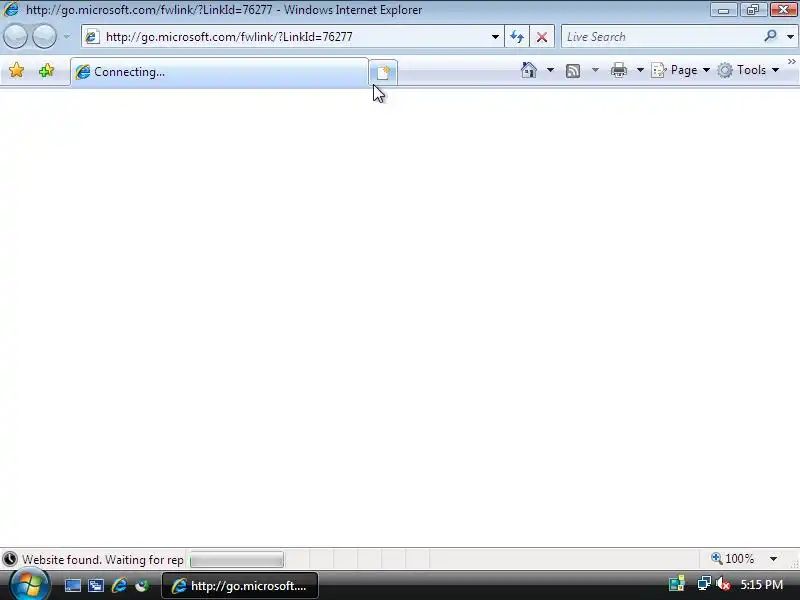Click the Add to Favorites icon
Viewport: 800px width, 600px height.
(x=46, y=70)
